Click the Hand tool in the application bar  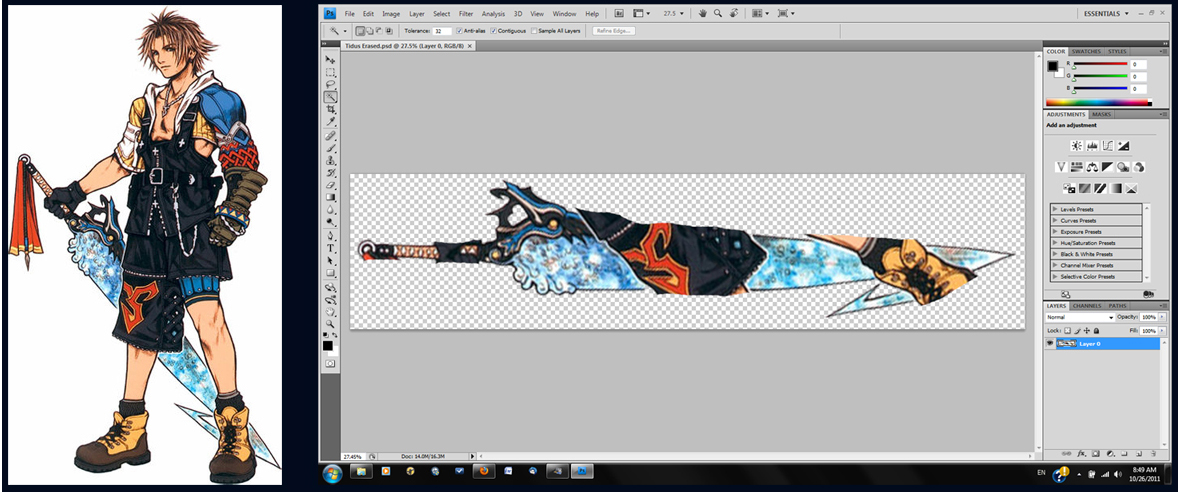tap(703, 13)
